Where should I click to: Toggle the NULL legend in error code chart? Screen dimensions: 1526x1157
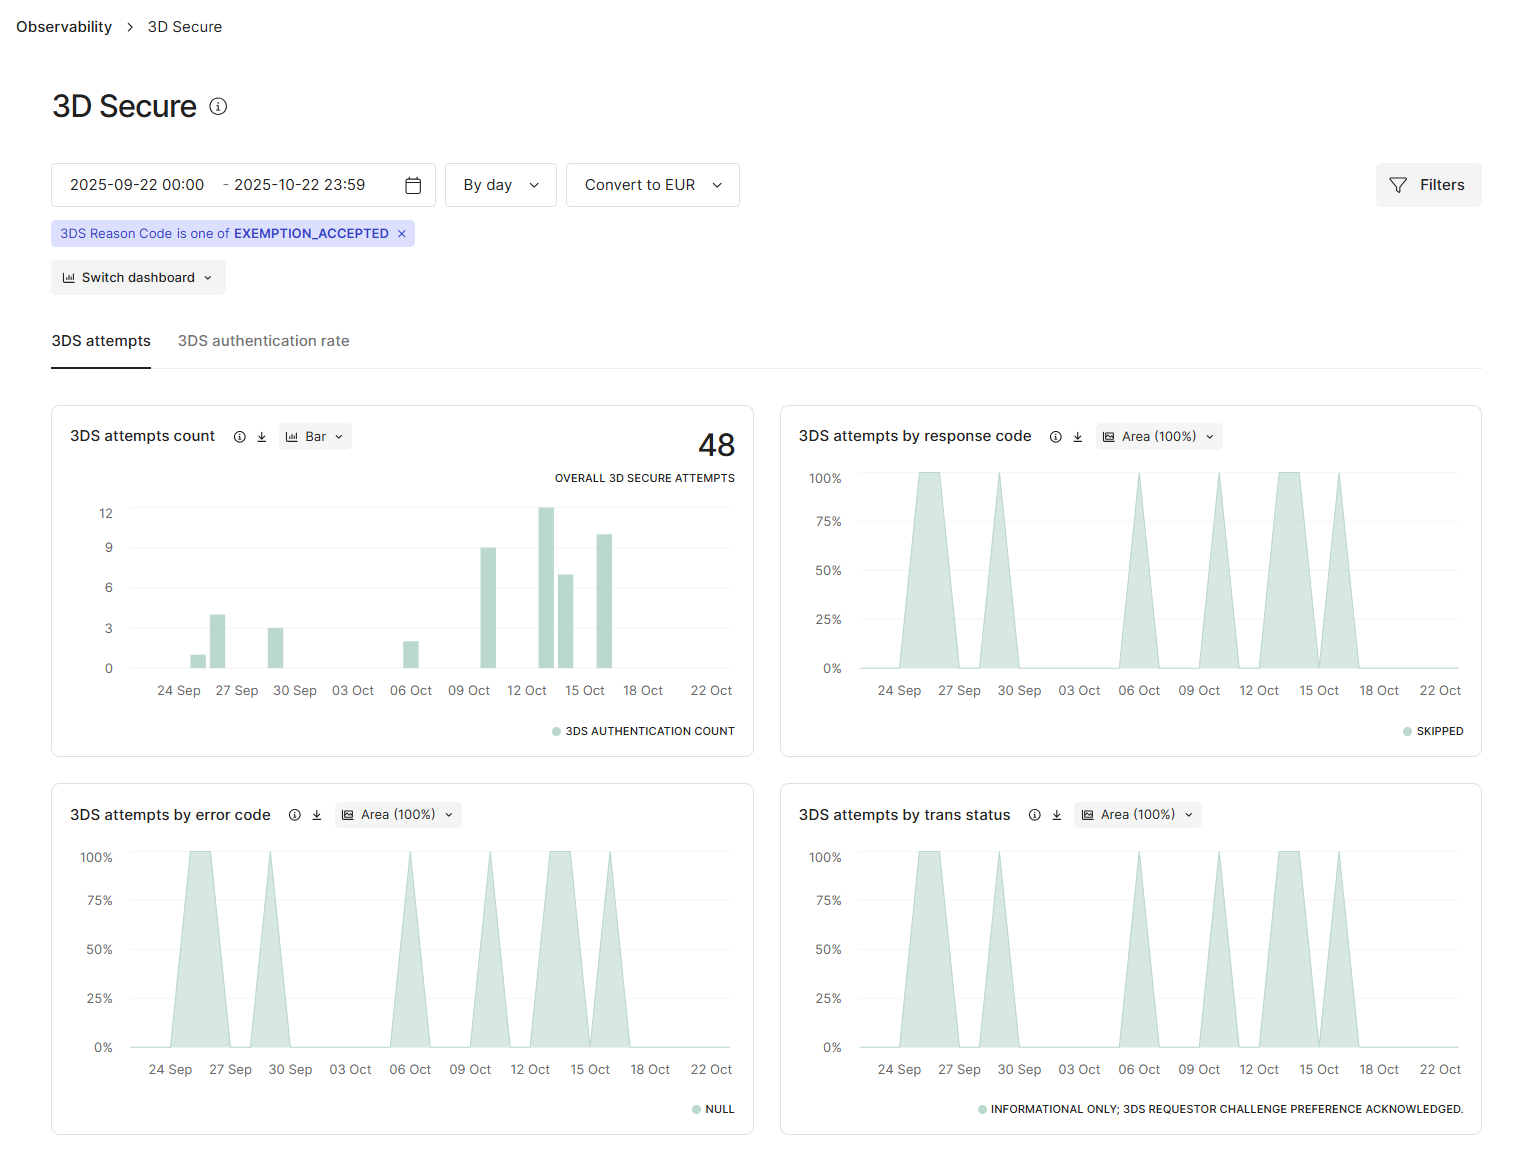pos(713,1109)
